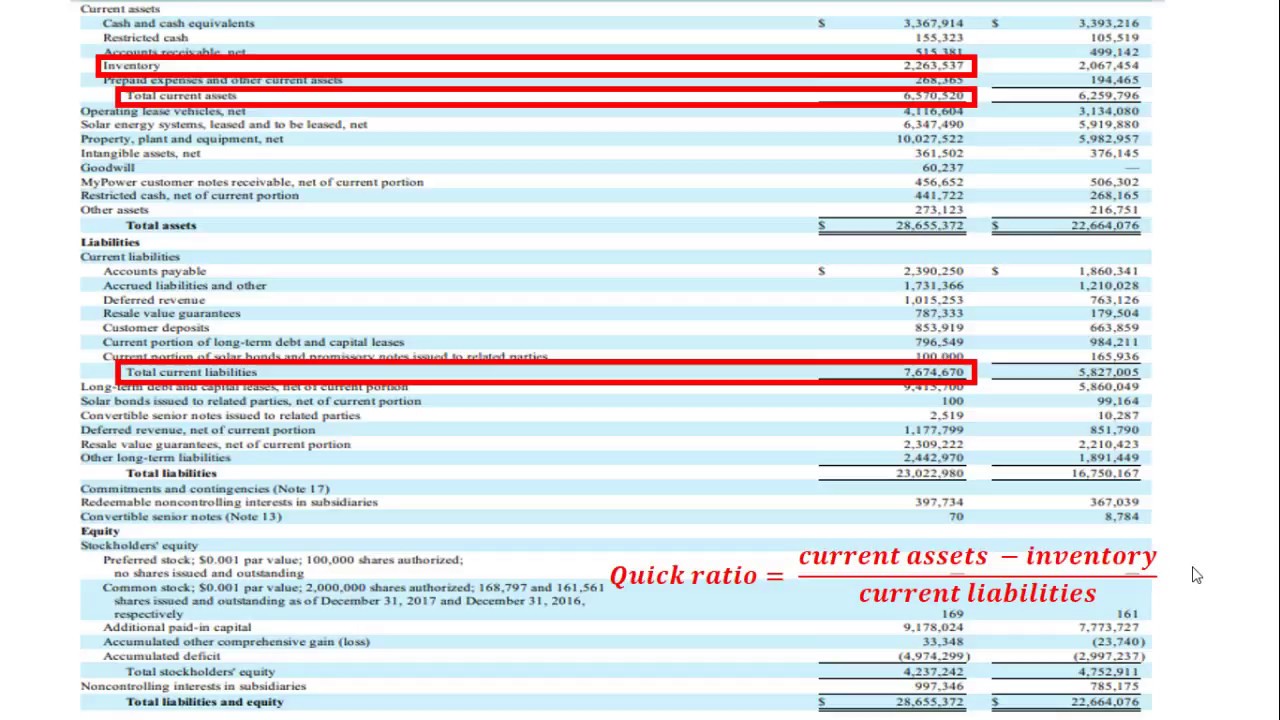
Task: Click the inventory value 2,263,537
Action: pyautogui.click(x=933, y=66)
